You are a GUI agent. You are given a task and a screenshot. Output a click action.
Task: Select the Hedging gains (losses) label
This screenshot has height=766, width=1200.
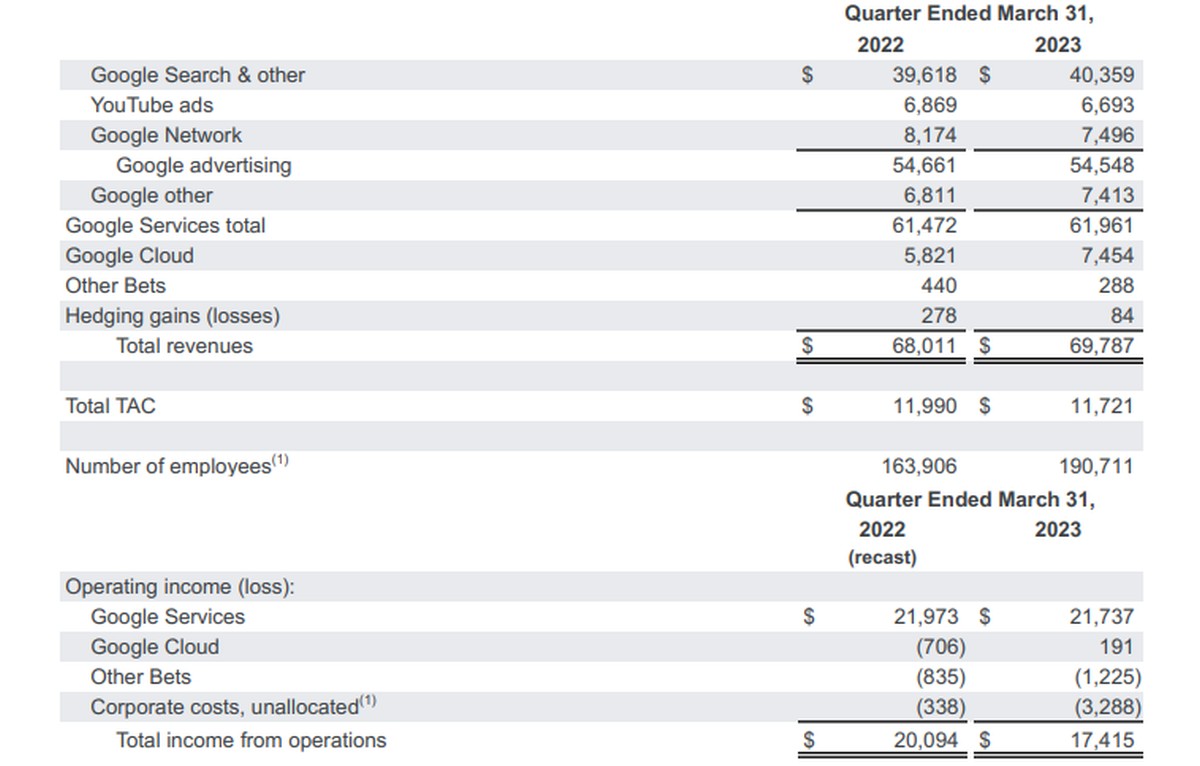tap(172, 316)
